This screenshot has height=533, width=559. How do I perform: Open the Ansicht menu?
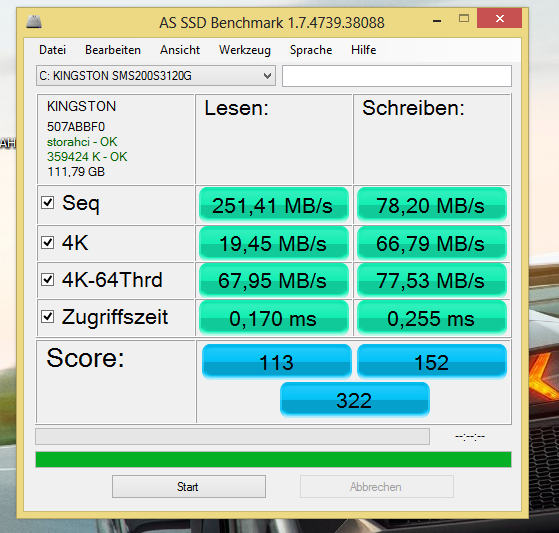click(180, 50)
